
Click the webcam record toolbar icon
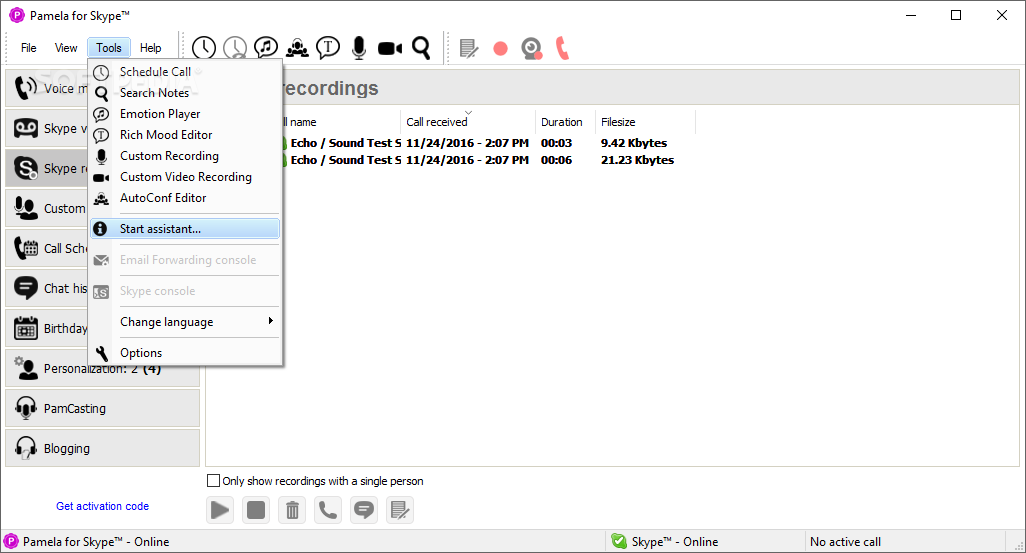(531, 48)
